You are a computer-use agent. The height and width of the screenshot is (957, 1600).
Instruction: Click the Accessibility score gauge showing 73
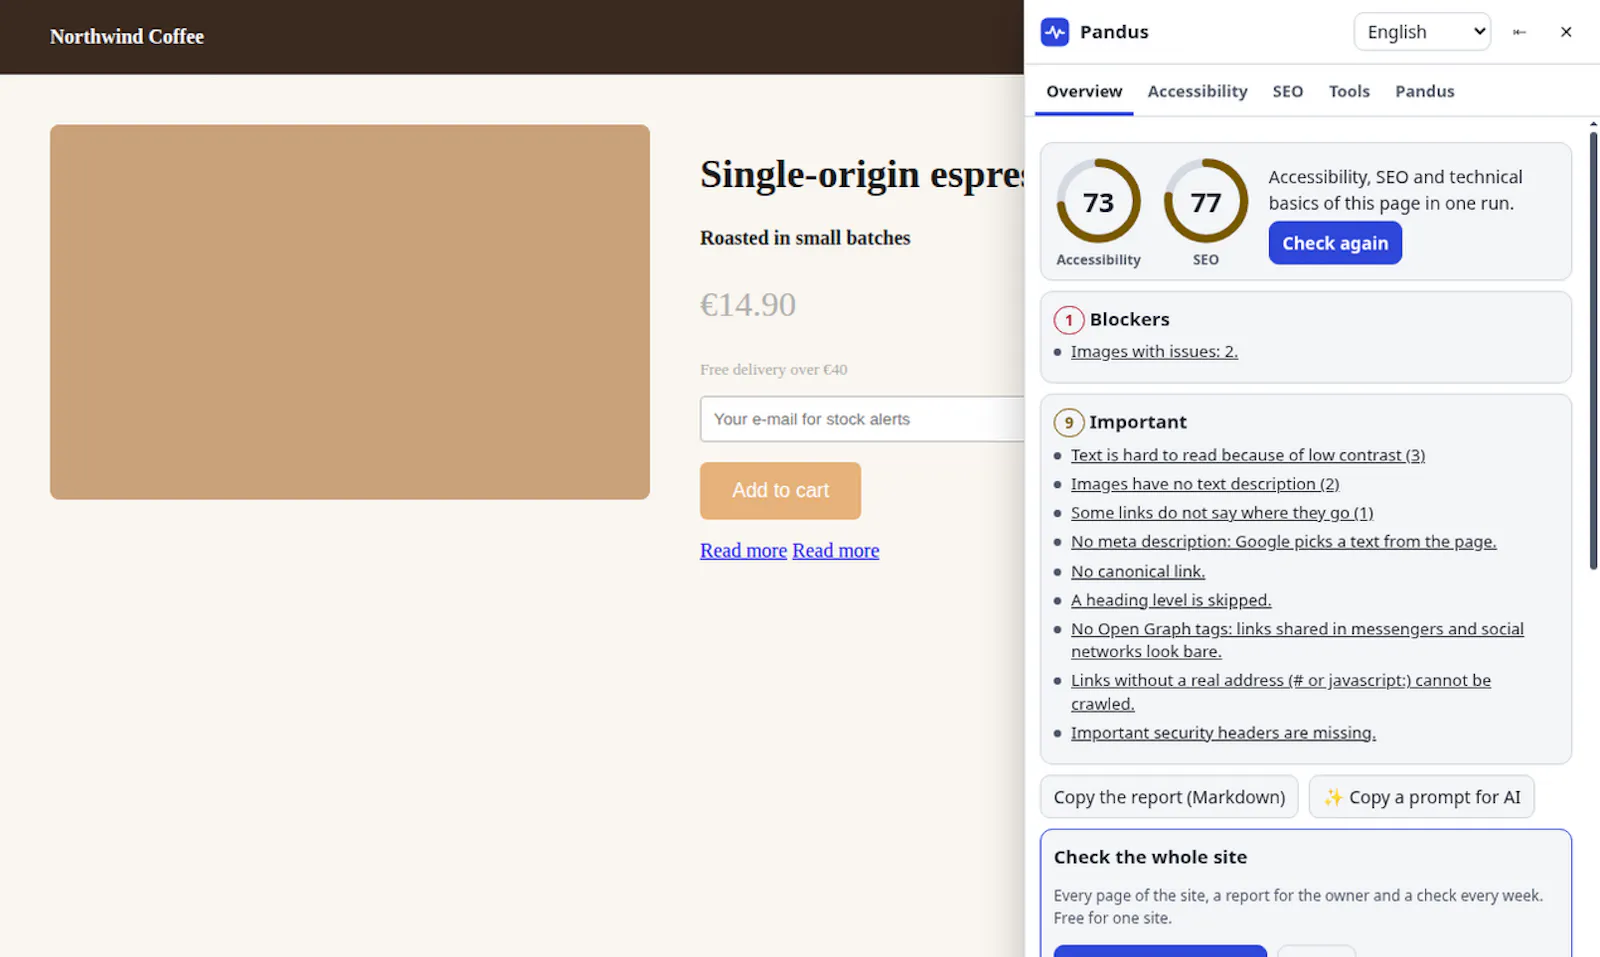[1098, 201]
